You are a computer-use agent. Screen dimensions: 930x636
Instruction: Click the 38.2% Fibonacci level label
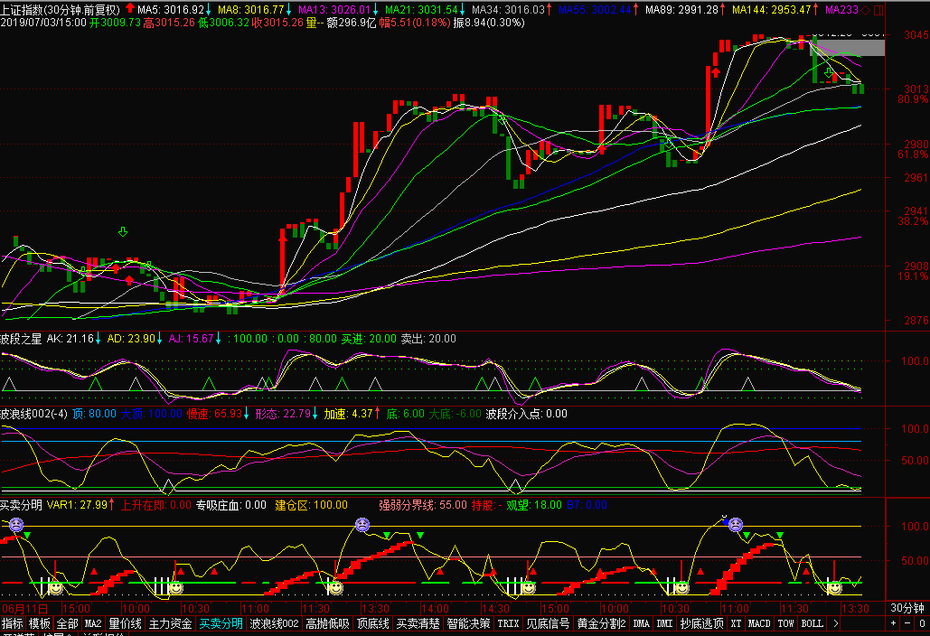[x=913, y=221]
